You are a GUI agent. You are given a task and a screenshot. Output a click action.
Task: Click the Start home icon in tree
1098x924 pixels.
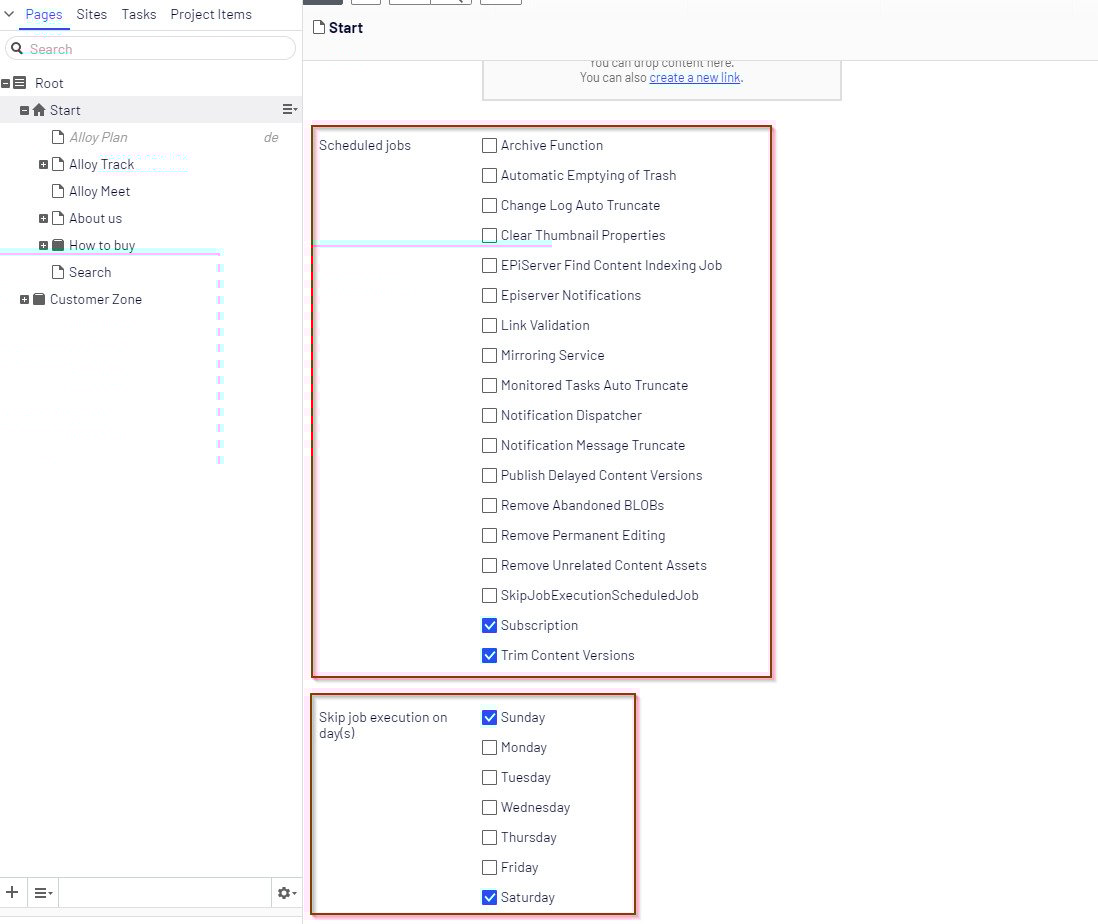(x=39, y=110)
